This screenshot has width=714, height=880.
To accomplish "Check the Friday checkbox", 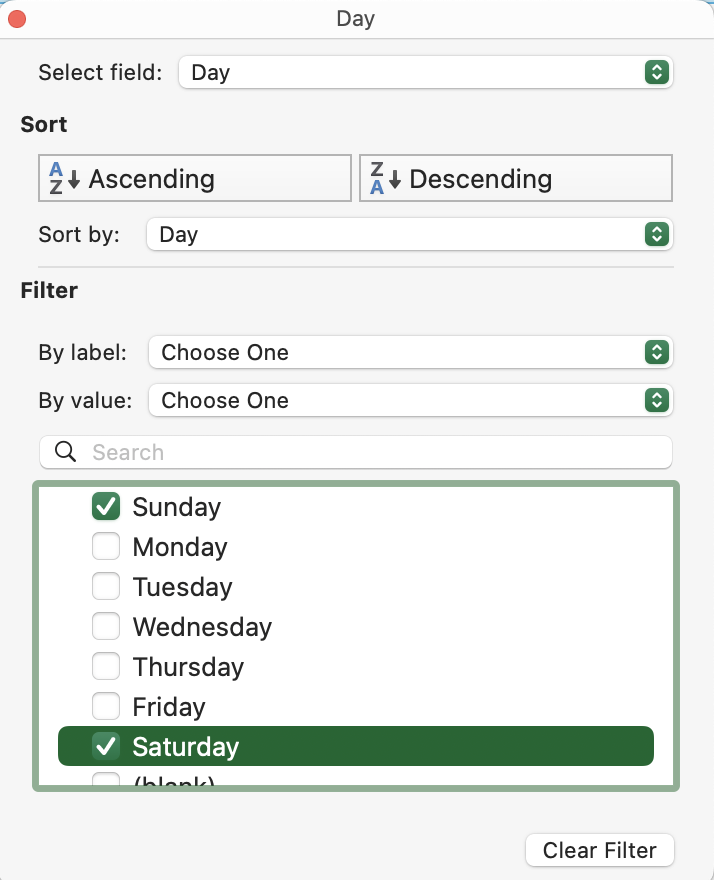I will pos(105,706).
